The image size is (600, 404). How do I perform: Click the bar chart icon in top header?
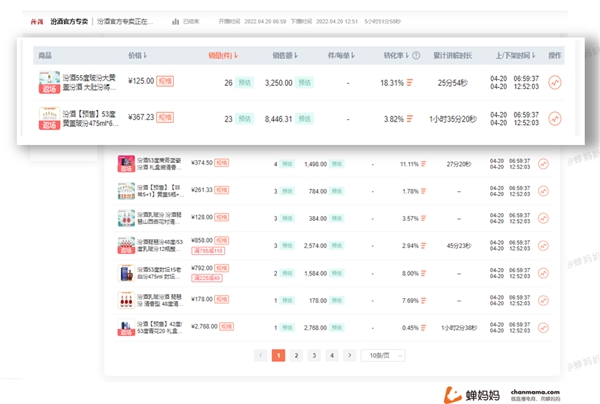point(176,21)
